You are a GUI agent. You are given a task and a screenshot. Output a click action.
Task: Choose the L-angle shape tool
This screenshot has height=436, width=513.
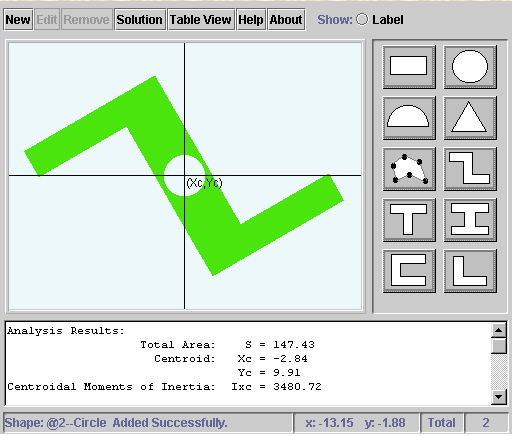pyautogui.click(x=470, y=271)
